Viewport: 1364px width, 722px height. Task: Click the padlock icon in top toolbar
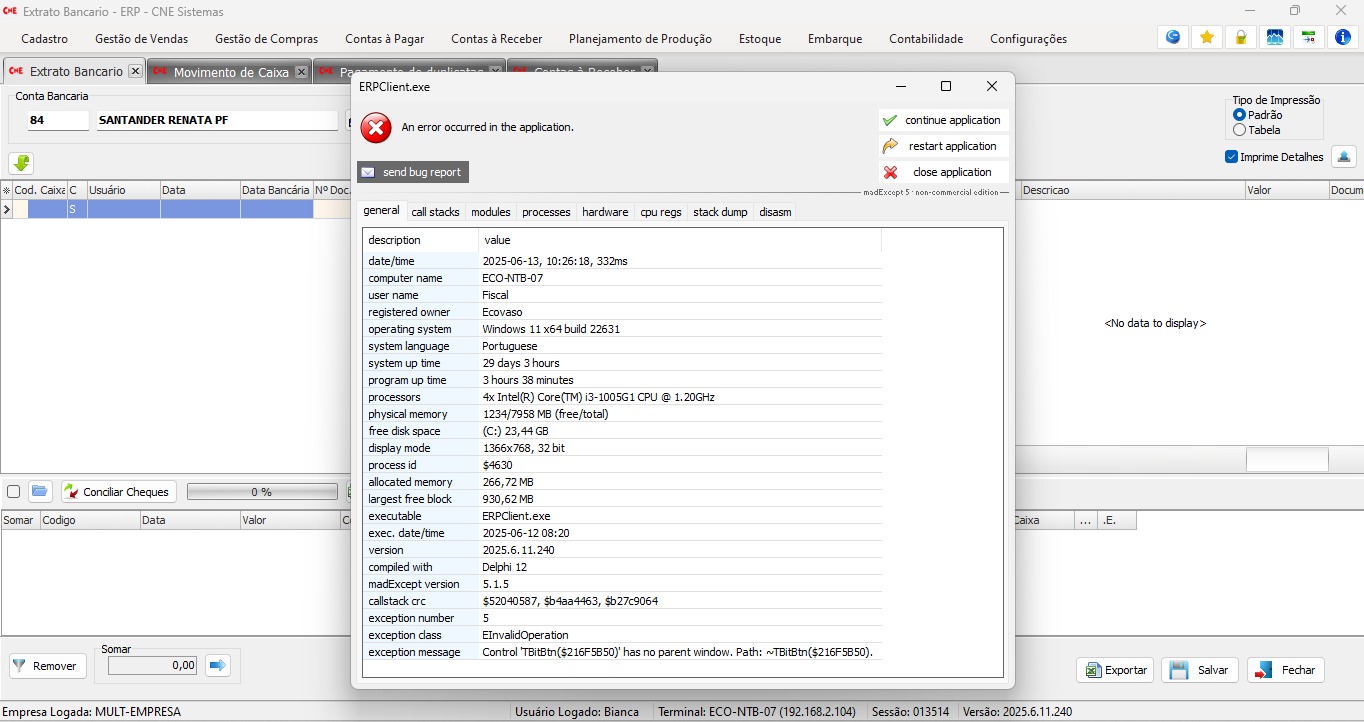pyautogui.click(x=1240, y=38)
